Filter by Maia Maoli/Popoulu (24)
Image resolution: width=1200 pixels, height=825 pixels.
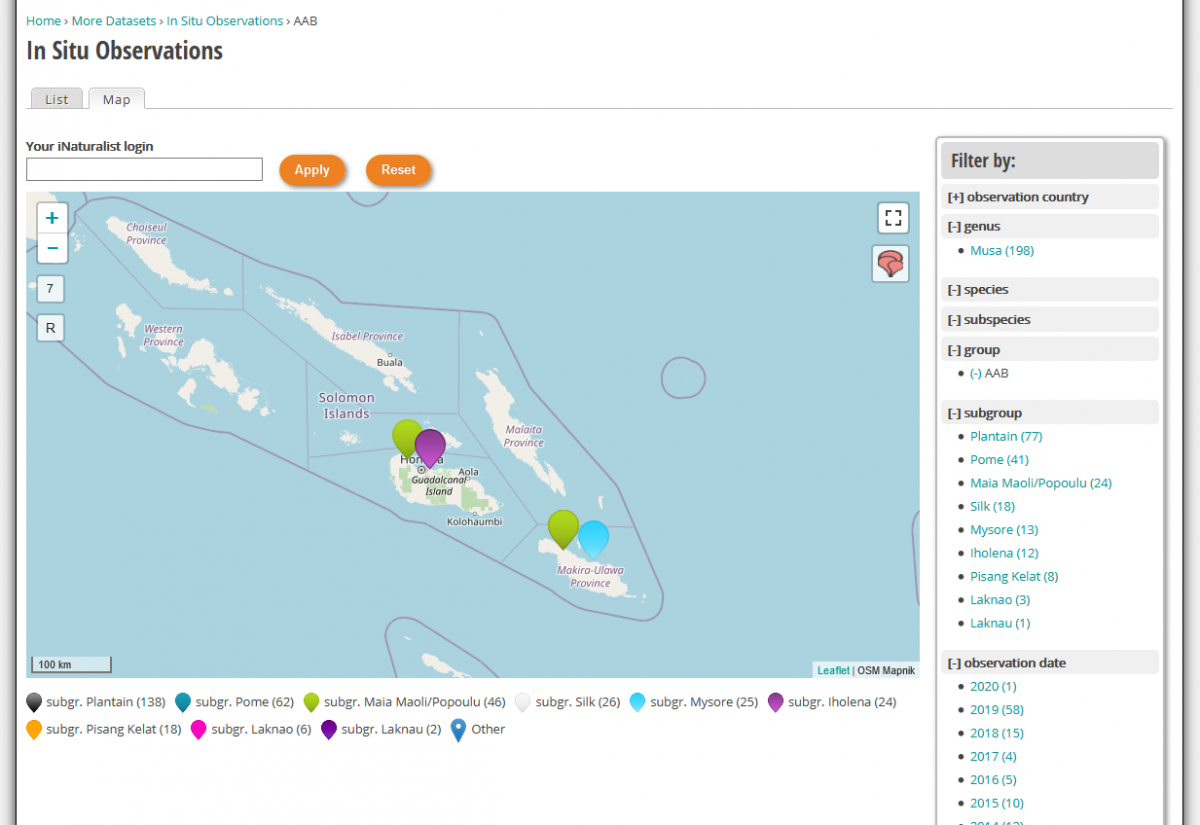tap(1041, 483)
